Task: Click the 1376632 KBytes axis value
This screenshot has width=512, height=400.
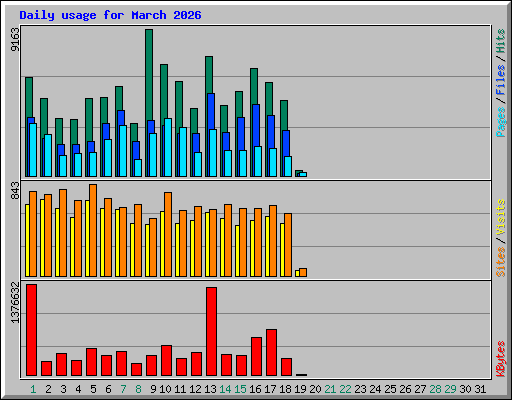Action: point(15,303)
